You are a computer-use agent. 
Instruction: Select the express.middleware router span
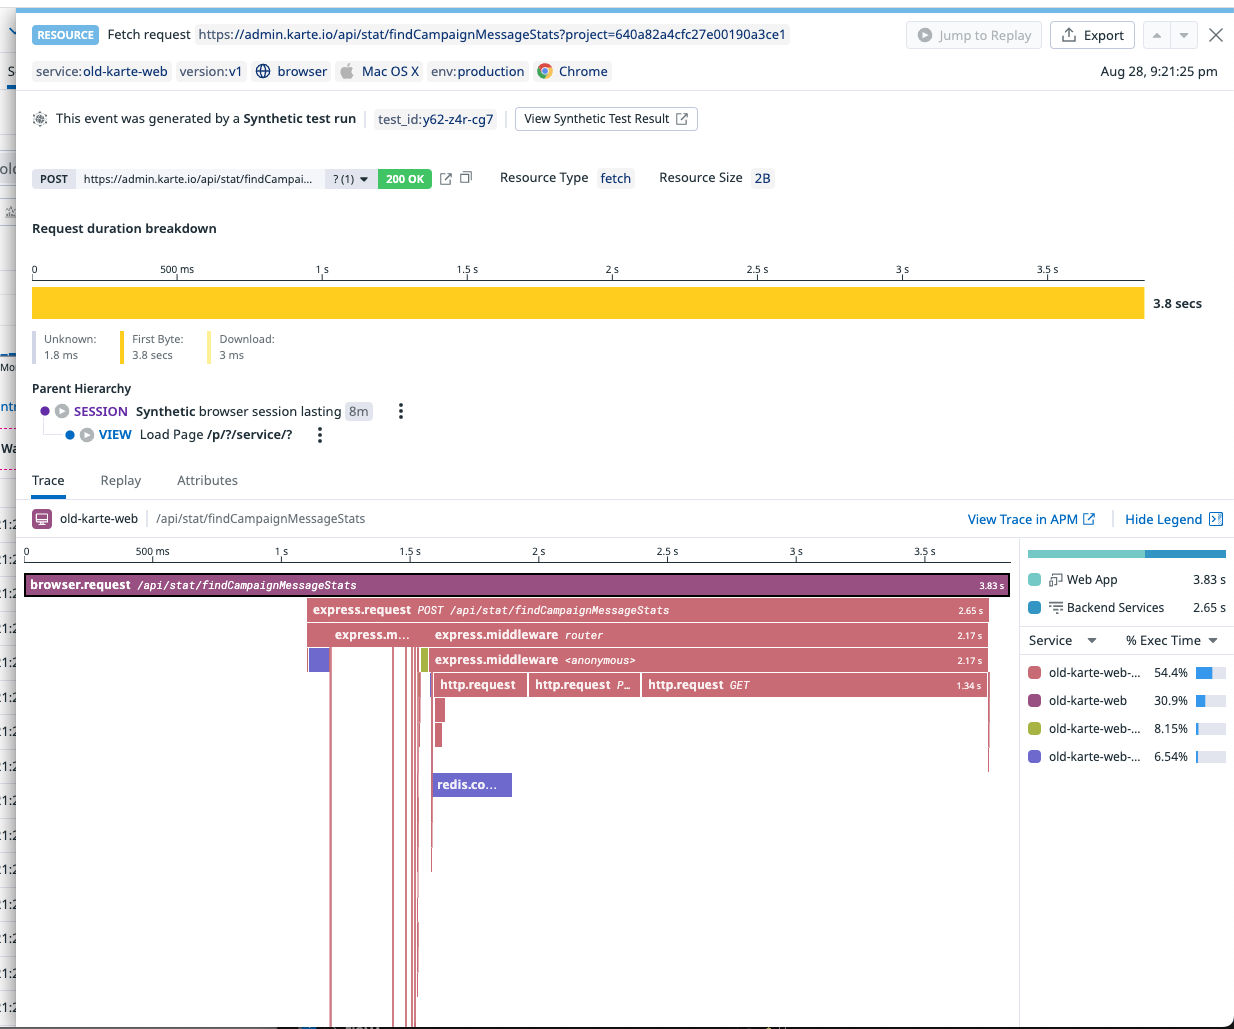click(708, 635)
